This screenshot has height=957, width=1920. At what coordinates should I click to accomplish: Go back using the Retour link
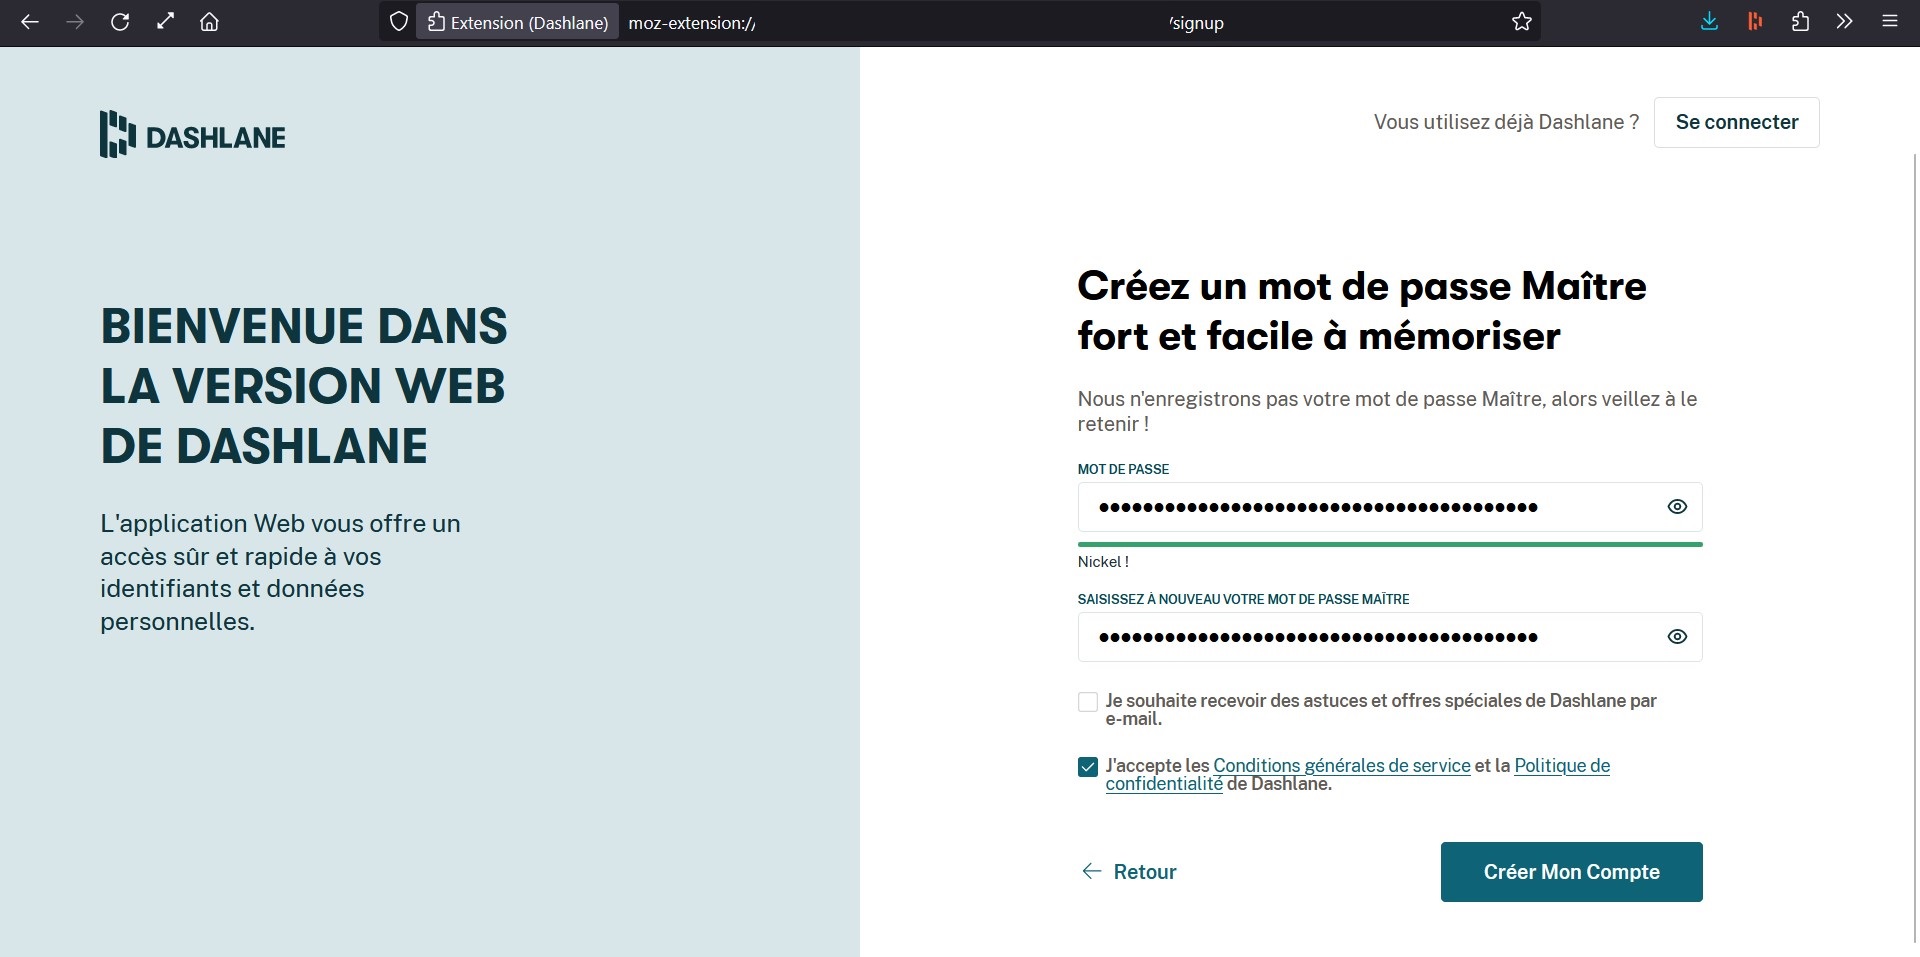[1129, 872]
